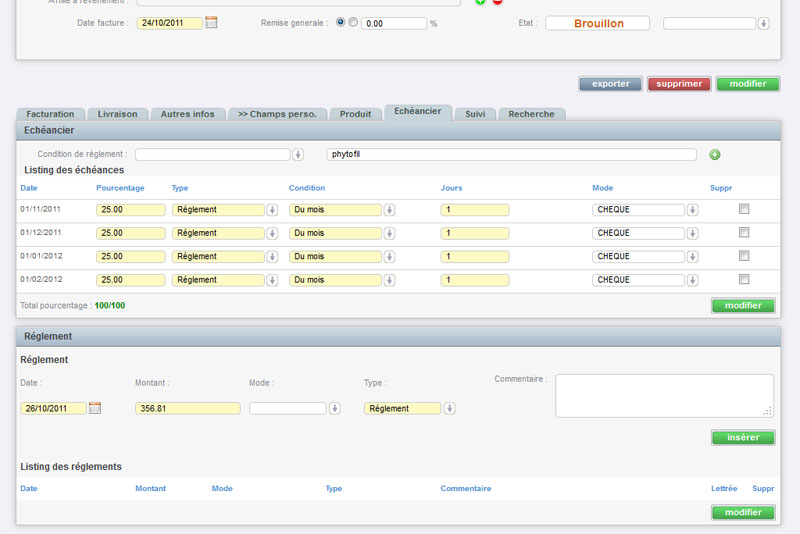
Task: Tick Suppr checkbox for 01/01/2012 échéance
Action: click(x=744, y=256)
